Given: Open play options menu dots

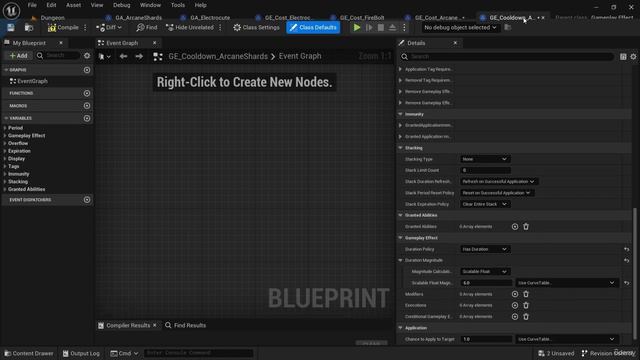Looking at the screenshot, I should click(x=404, y=27).
